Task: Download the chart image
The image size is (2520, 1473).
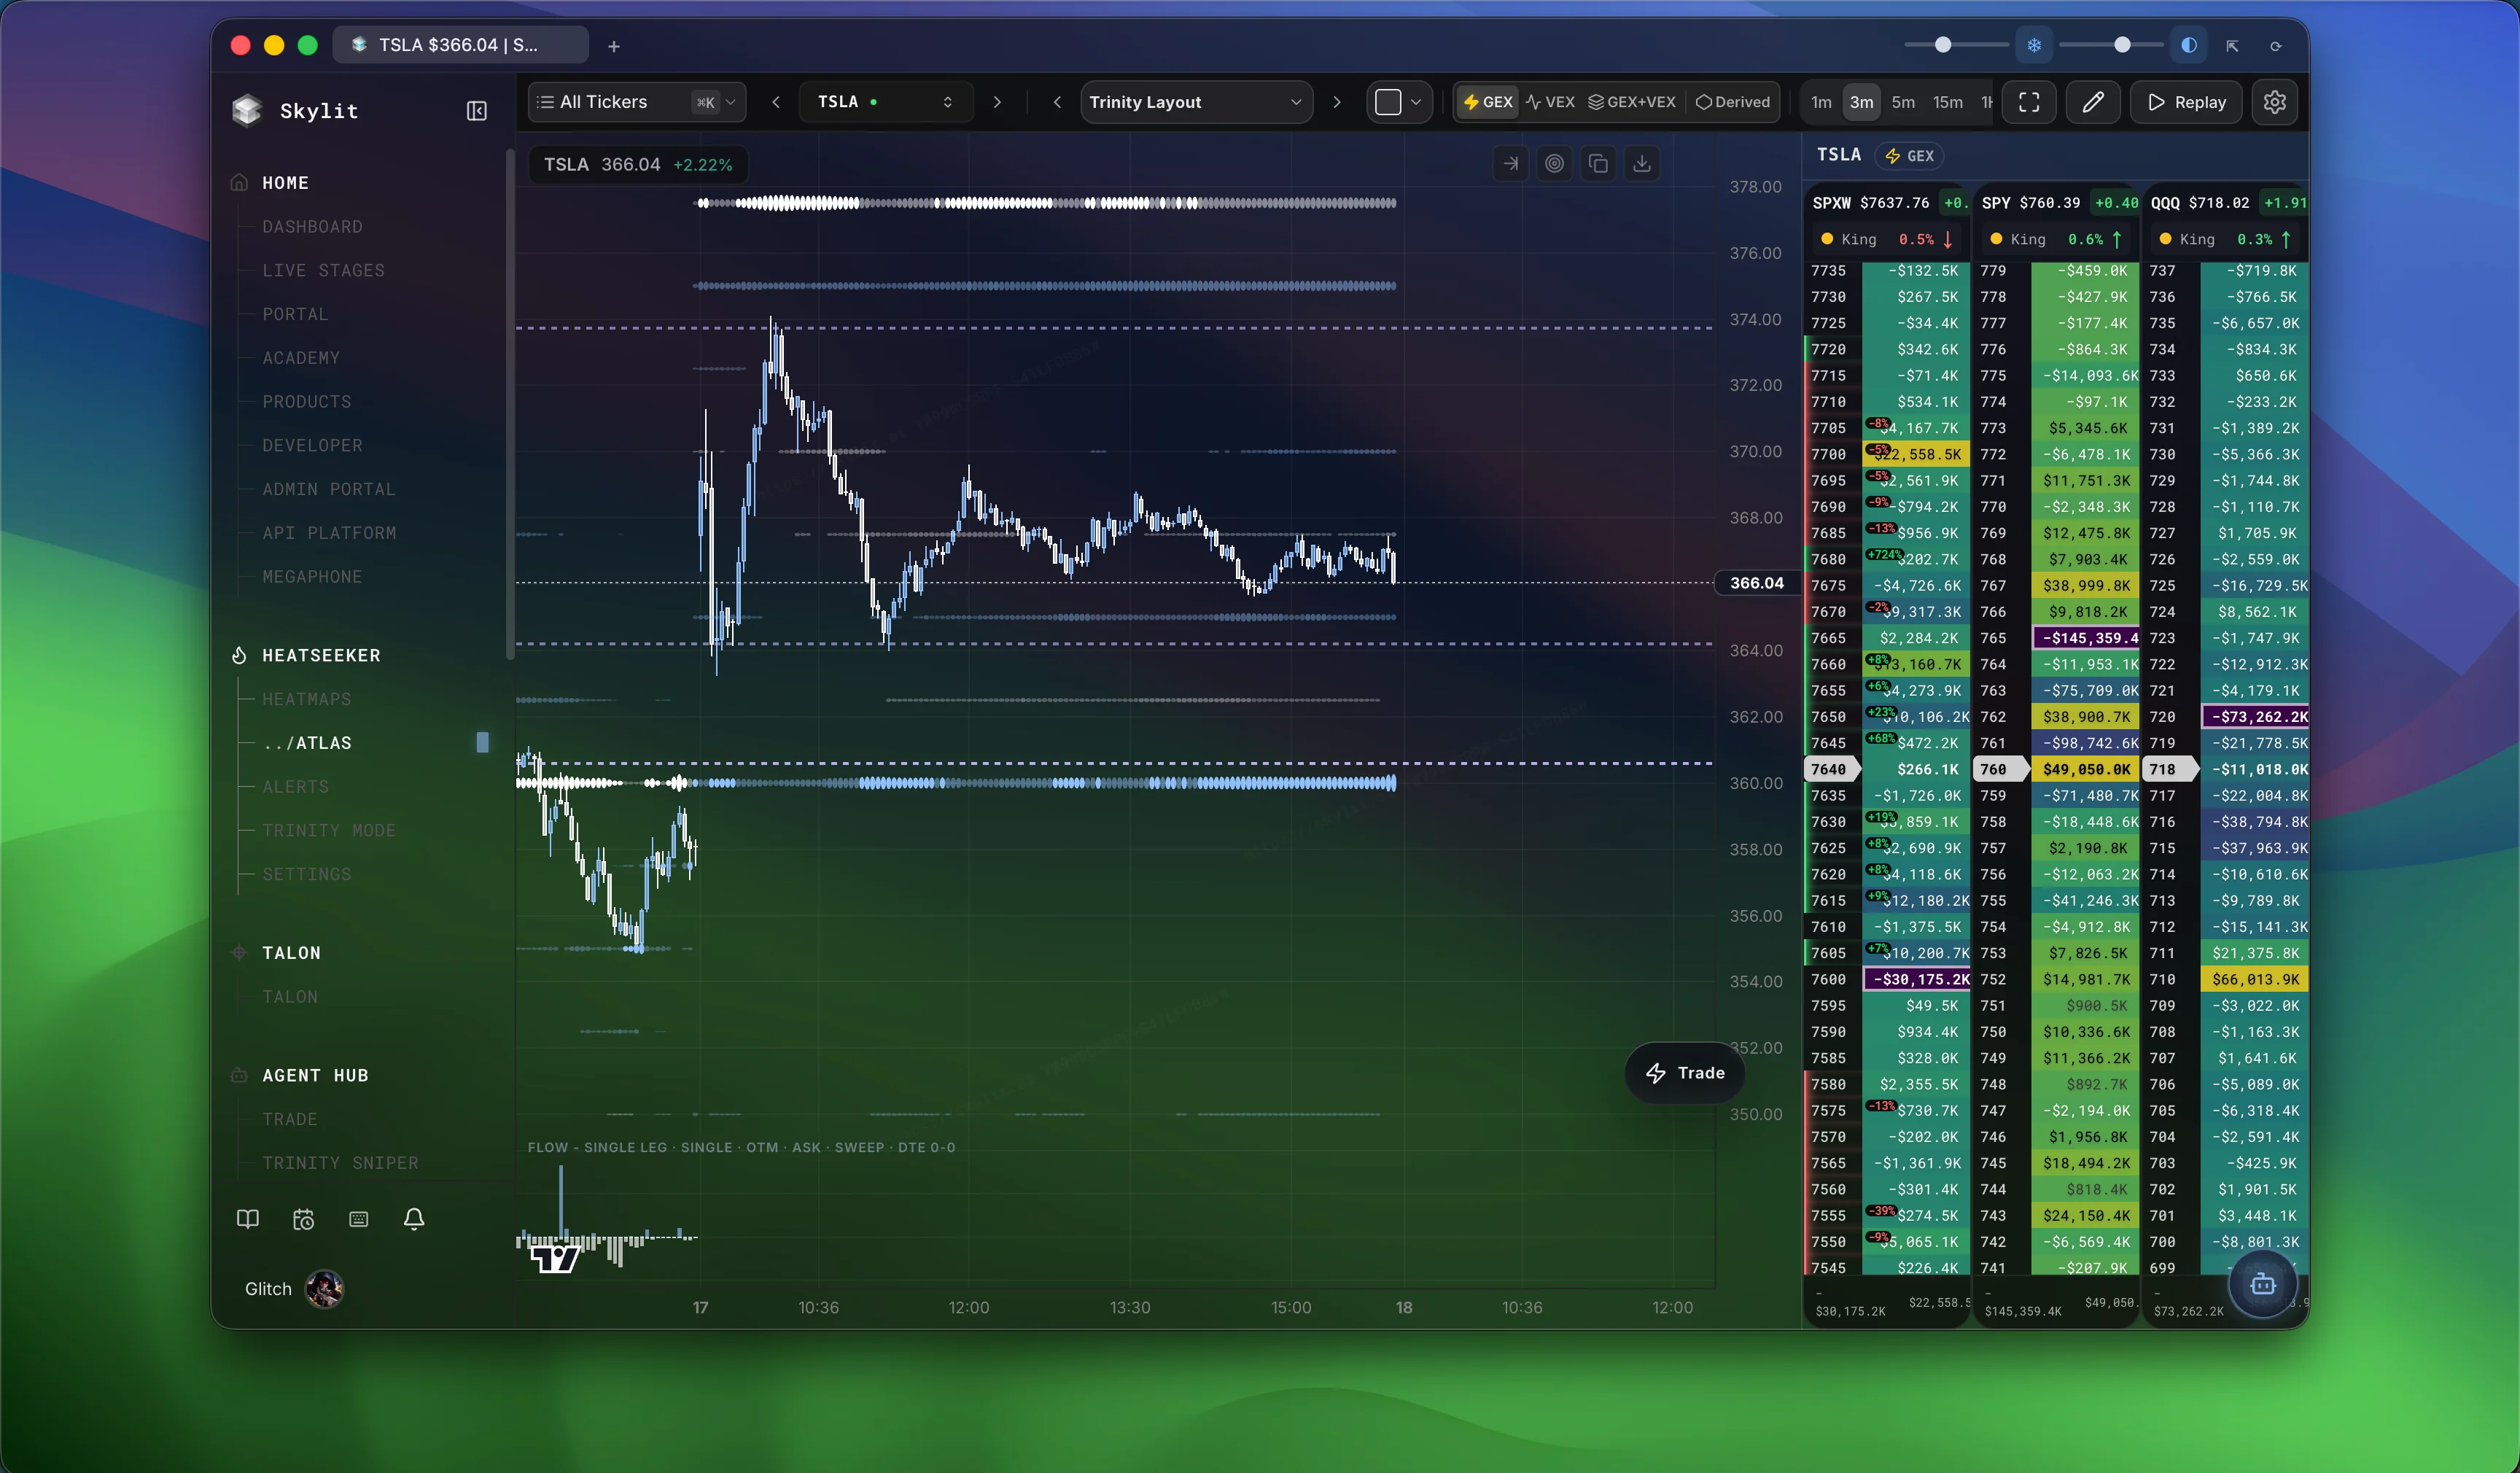Action: click(1642, 163)
